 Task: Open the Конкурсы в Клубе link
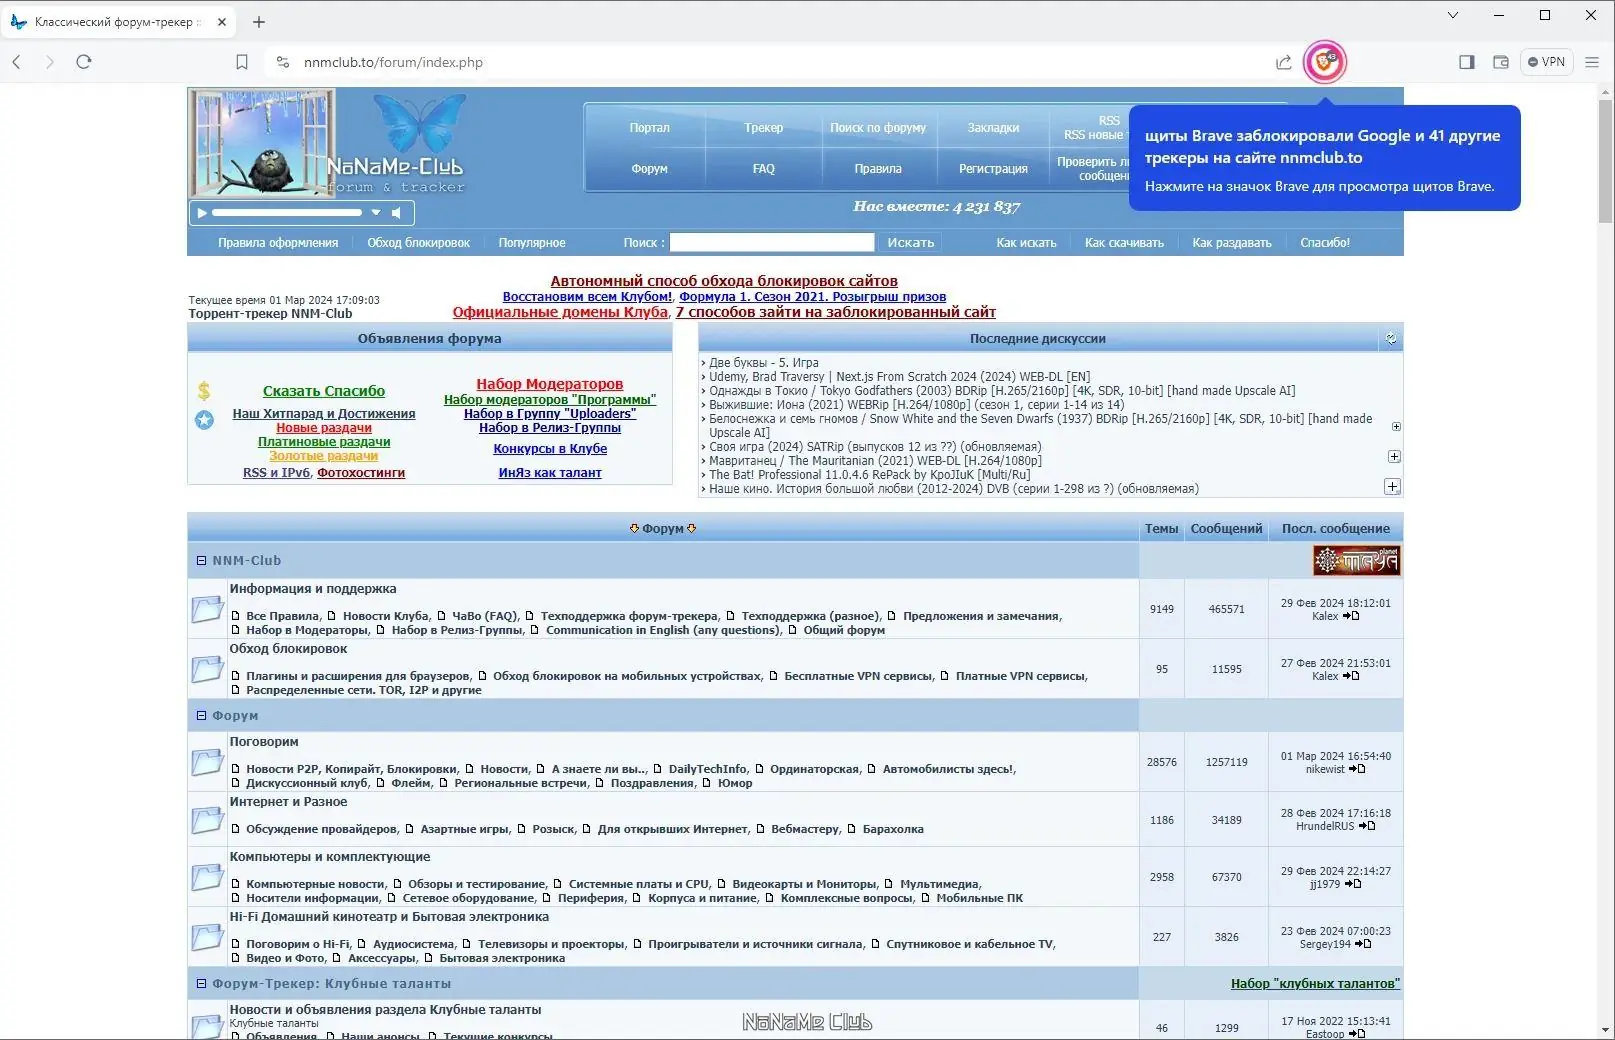pyautogui.click(x=550, y=449)
